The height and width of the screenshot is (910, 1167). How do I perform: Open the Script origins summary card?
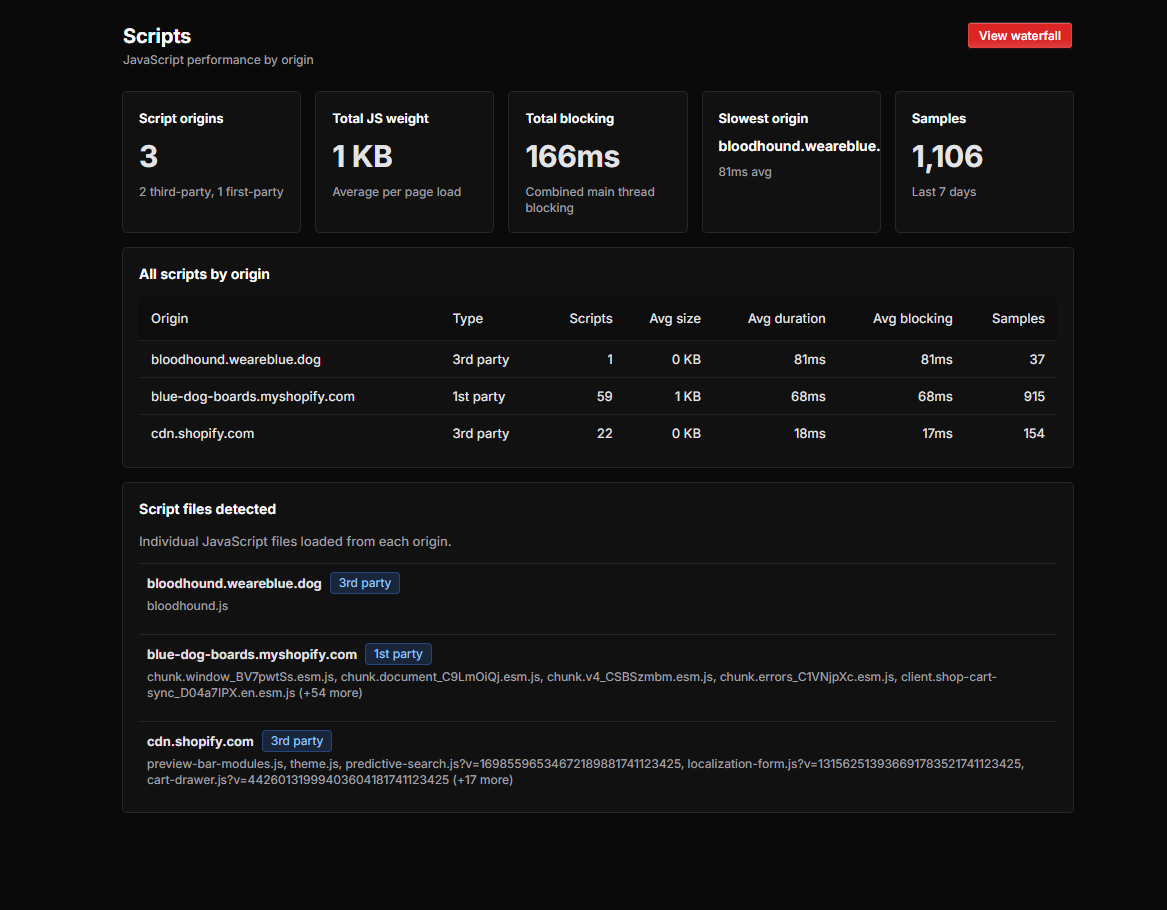[x=211, y=161]
